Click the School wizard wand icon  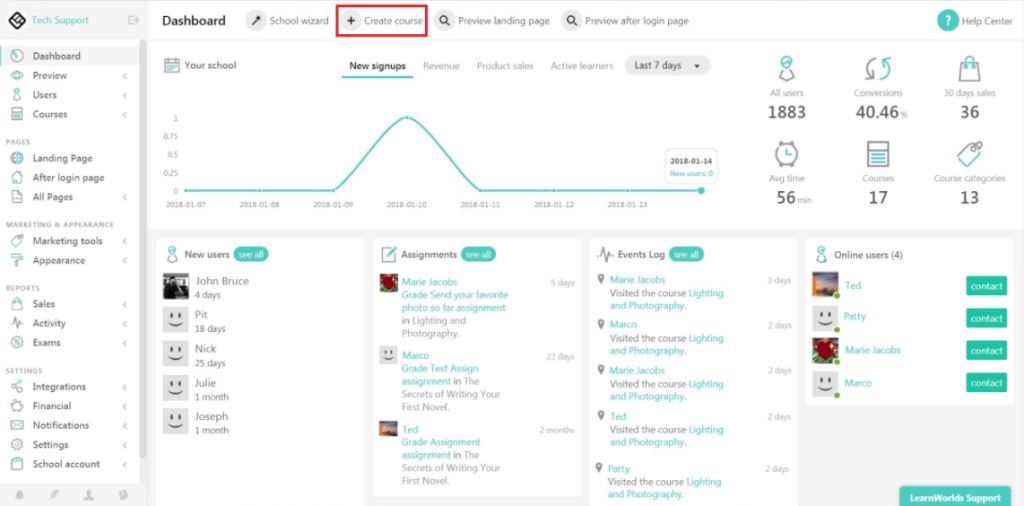(x=256, y=21)
